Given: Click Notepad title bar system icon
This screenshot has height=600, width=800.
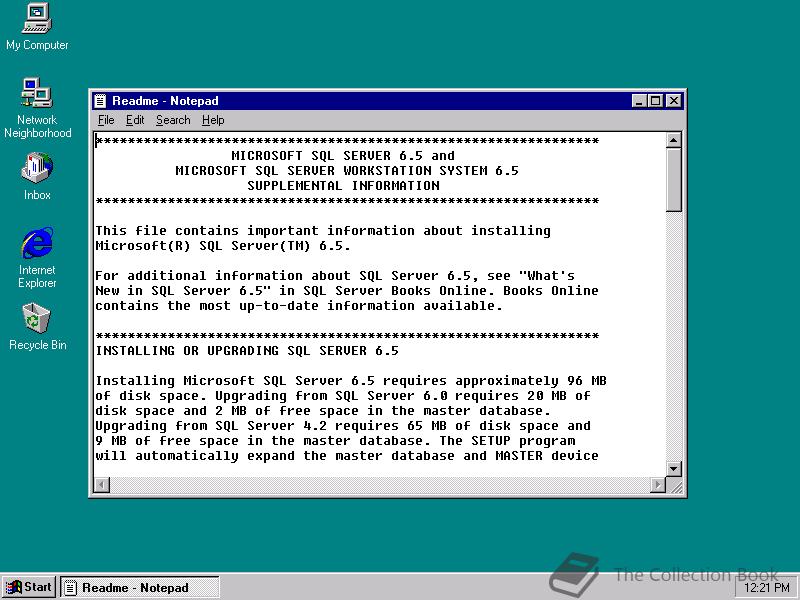Looking at the screenshot, I should (101, 101).
